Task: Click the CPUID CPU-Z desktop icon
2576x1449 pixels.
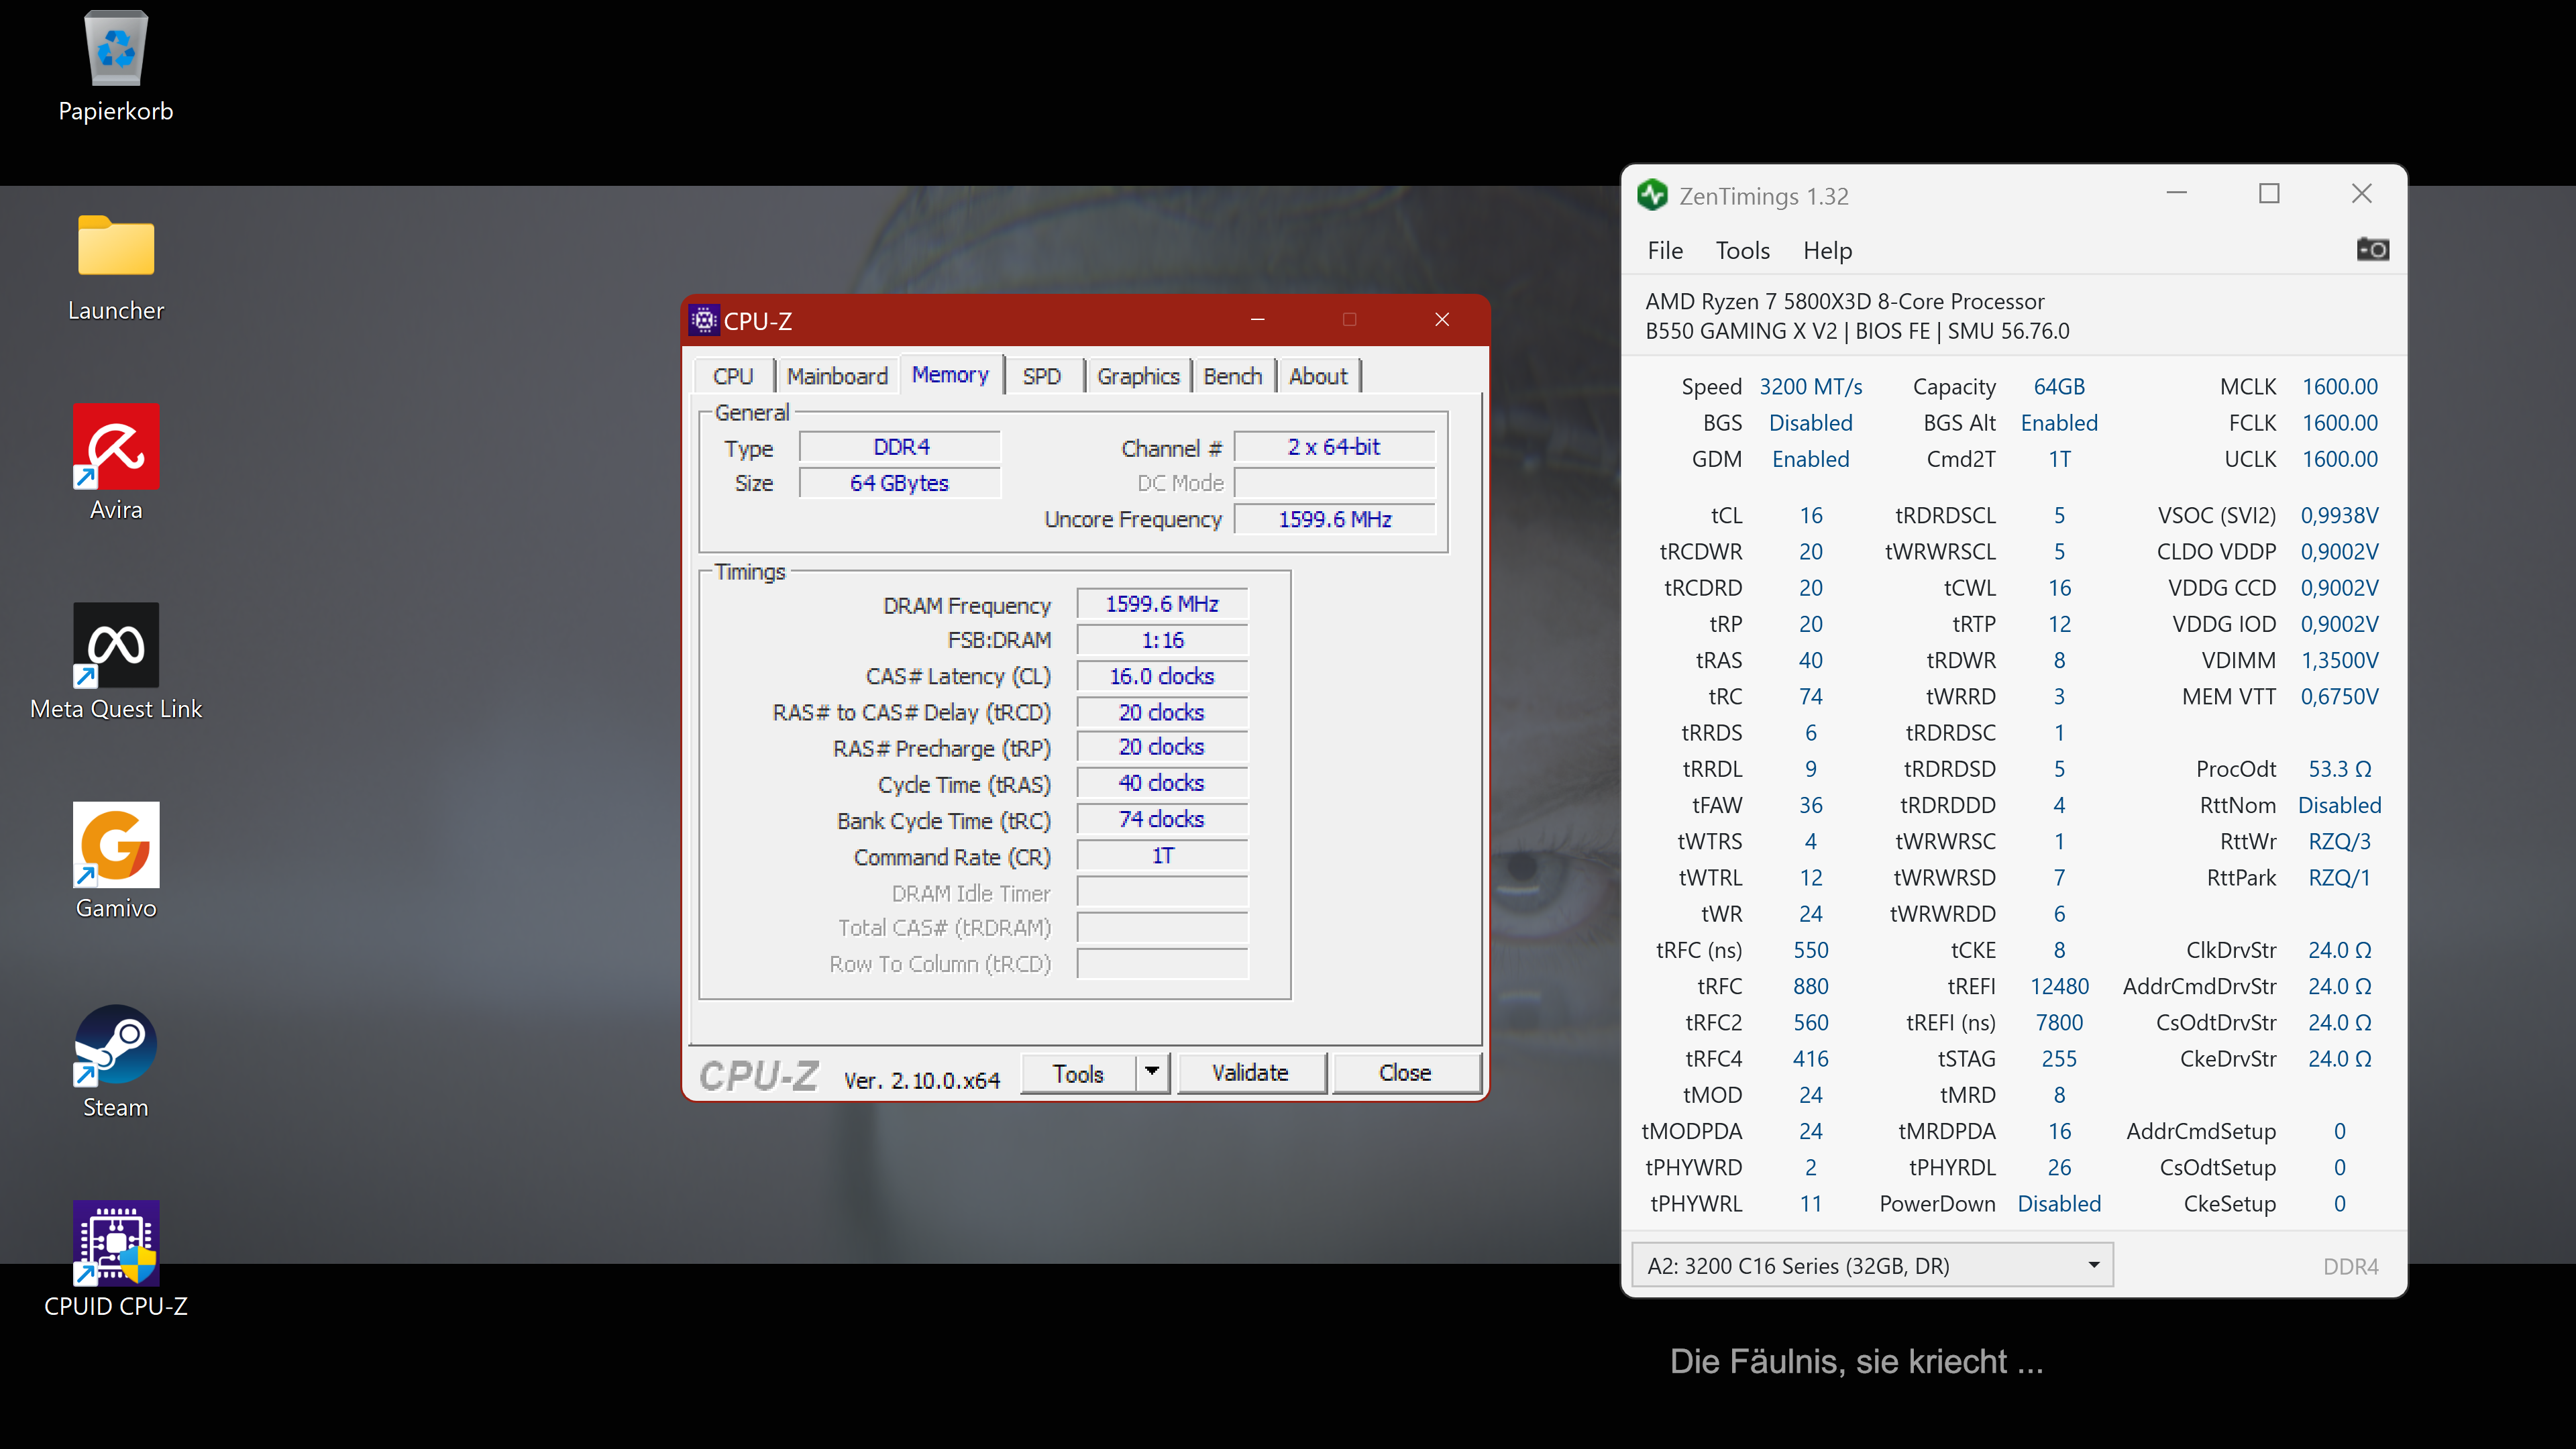Action: pos(116,1242)
